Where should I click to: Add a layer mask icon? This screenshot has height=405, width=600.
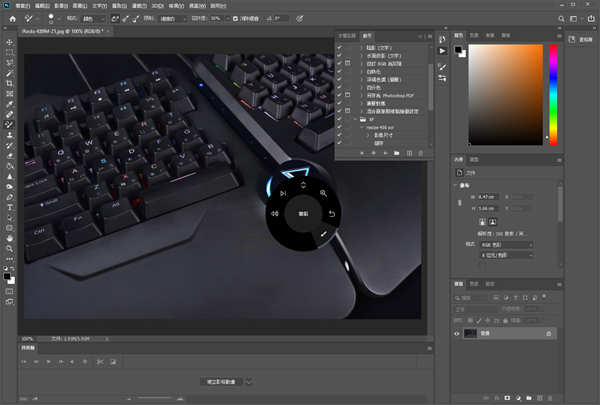coord(507,398)
